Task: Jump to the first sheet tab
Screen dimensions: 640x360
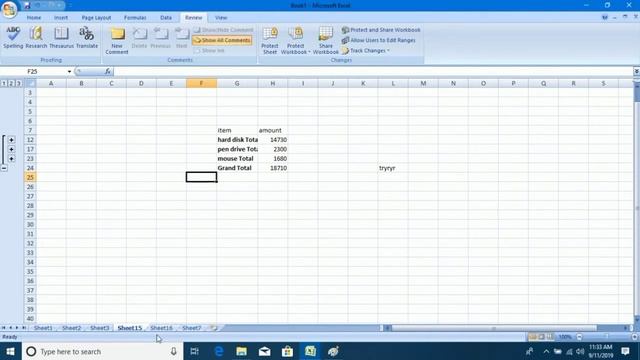Action: pos(3,328)
